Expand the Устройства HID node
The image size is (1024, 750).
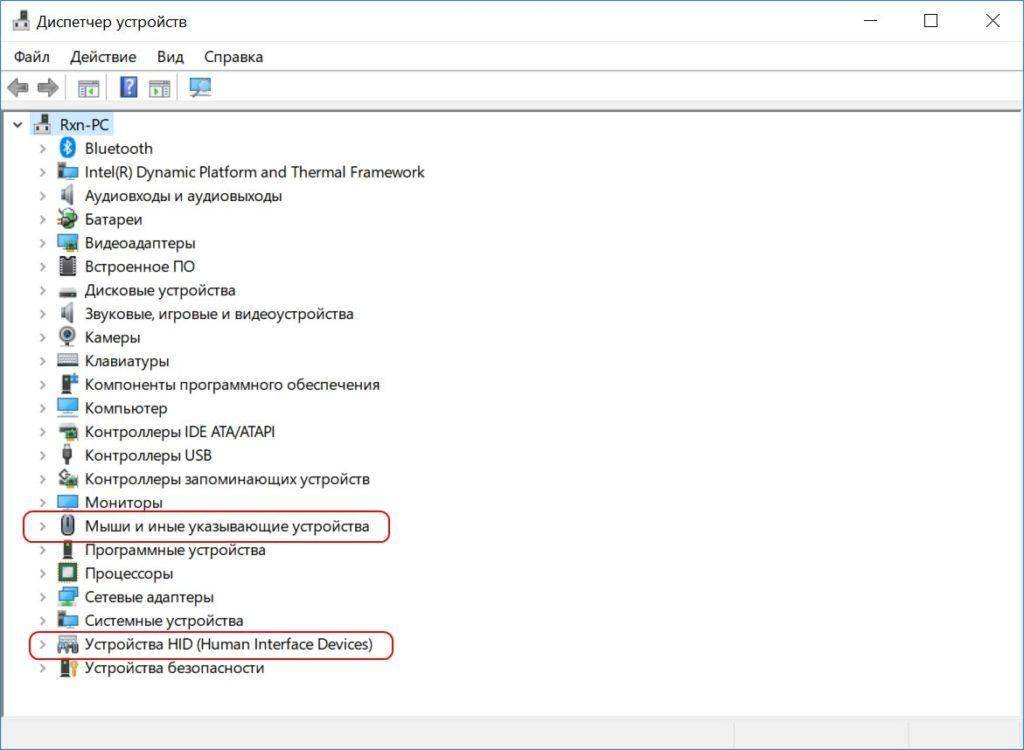[42, 644]
